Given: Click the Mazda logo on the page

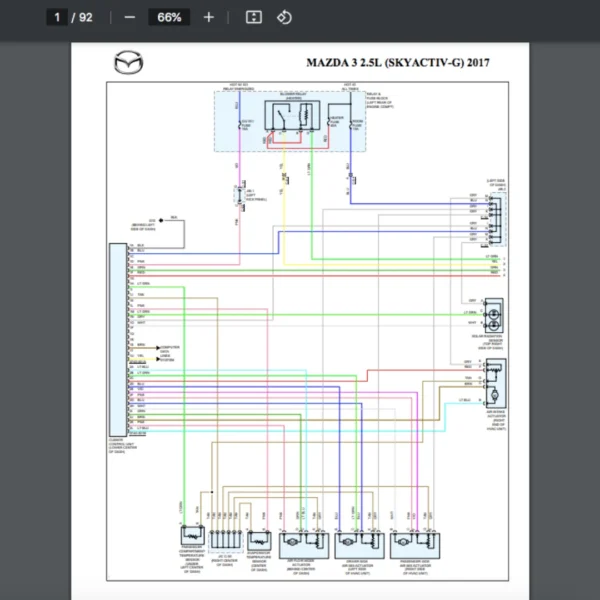Looking at the screenshot, I should (x=128, y=63).
